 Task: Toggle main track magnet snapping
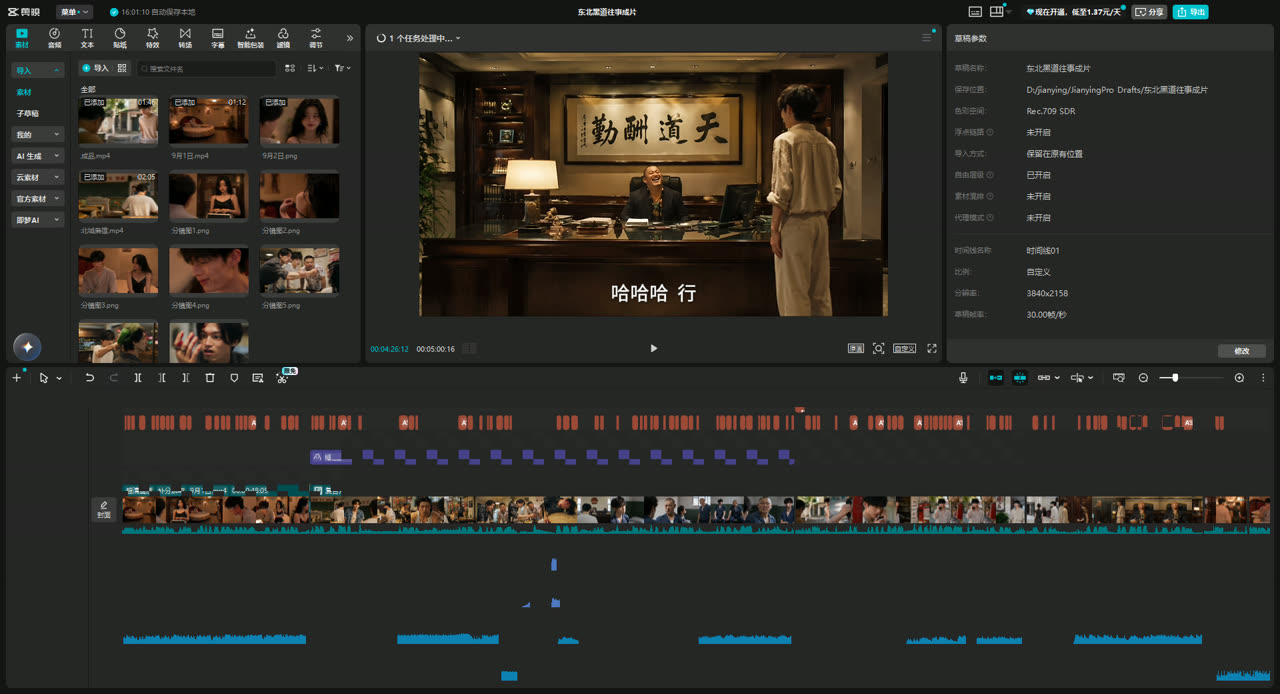pos(996,378)
